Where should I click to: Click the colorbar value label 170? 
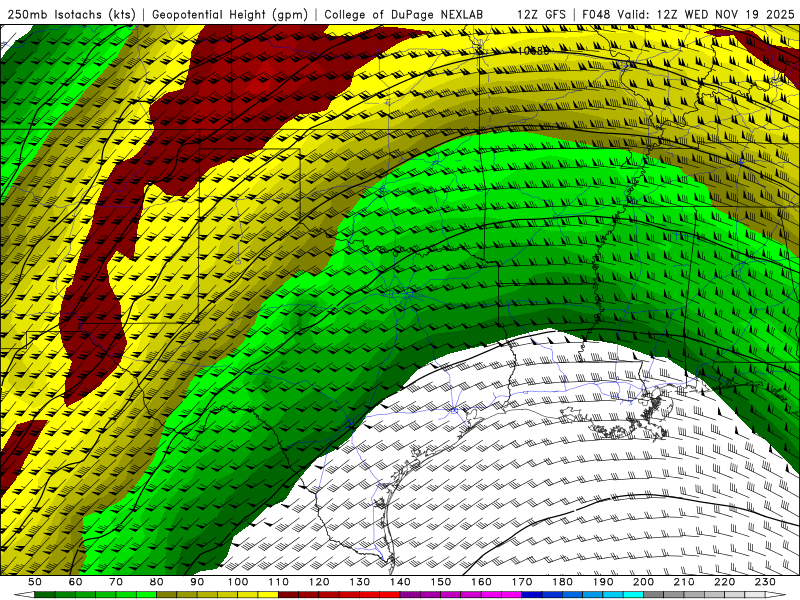coord(522,582)
